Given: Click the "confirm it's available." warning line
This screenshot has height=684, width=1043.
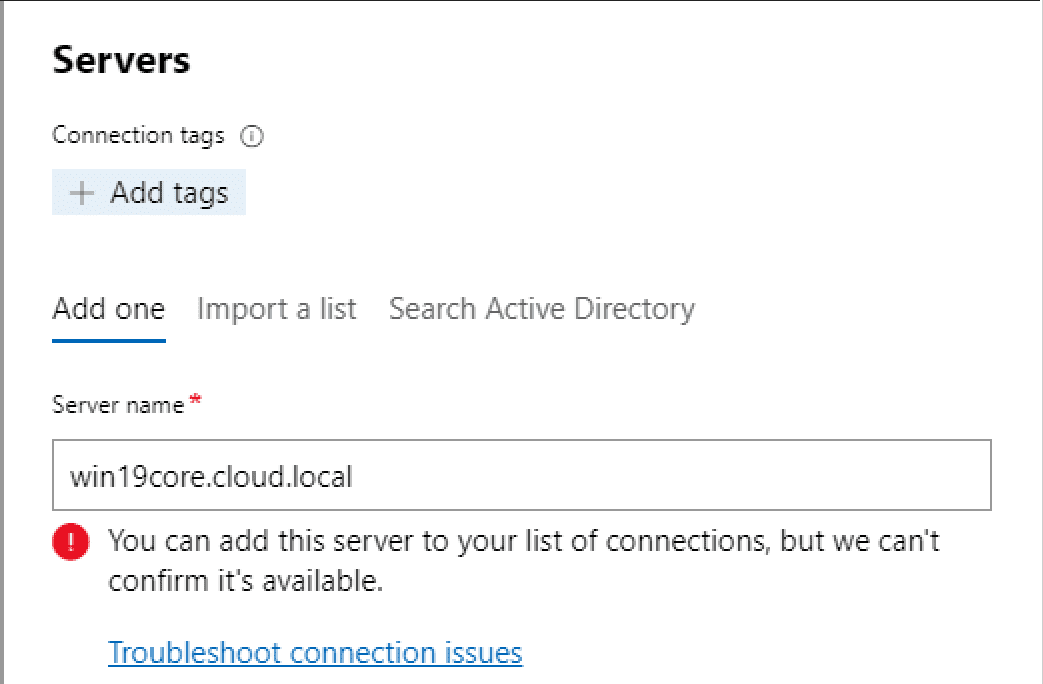Looking at the screenshot, I should point(245,581).
